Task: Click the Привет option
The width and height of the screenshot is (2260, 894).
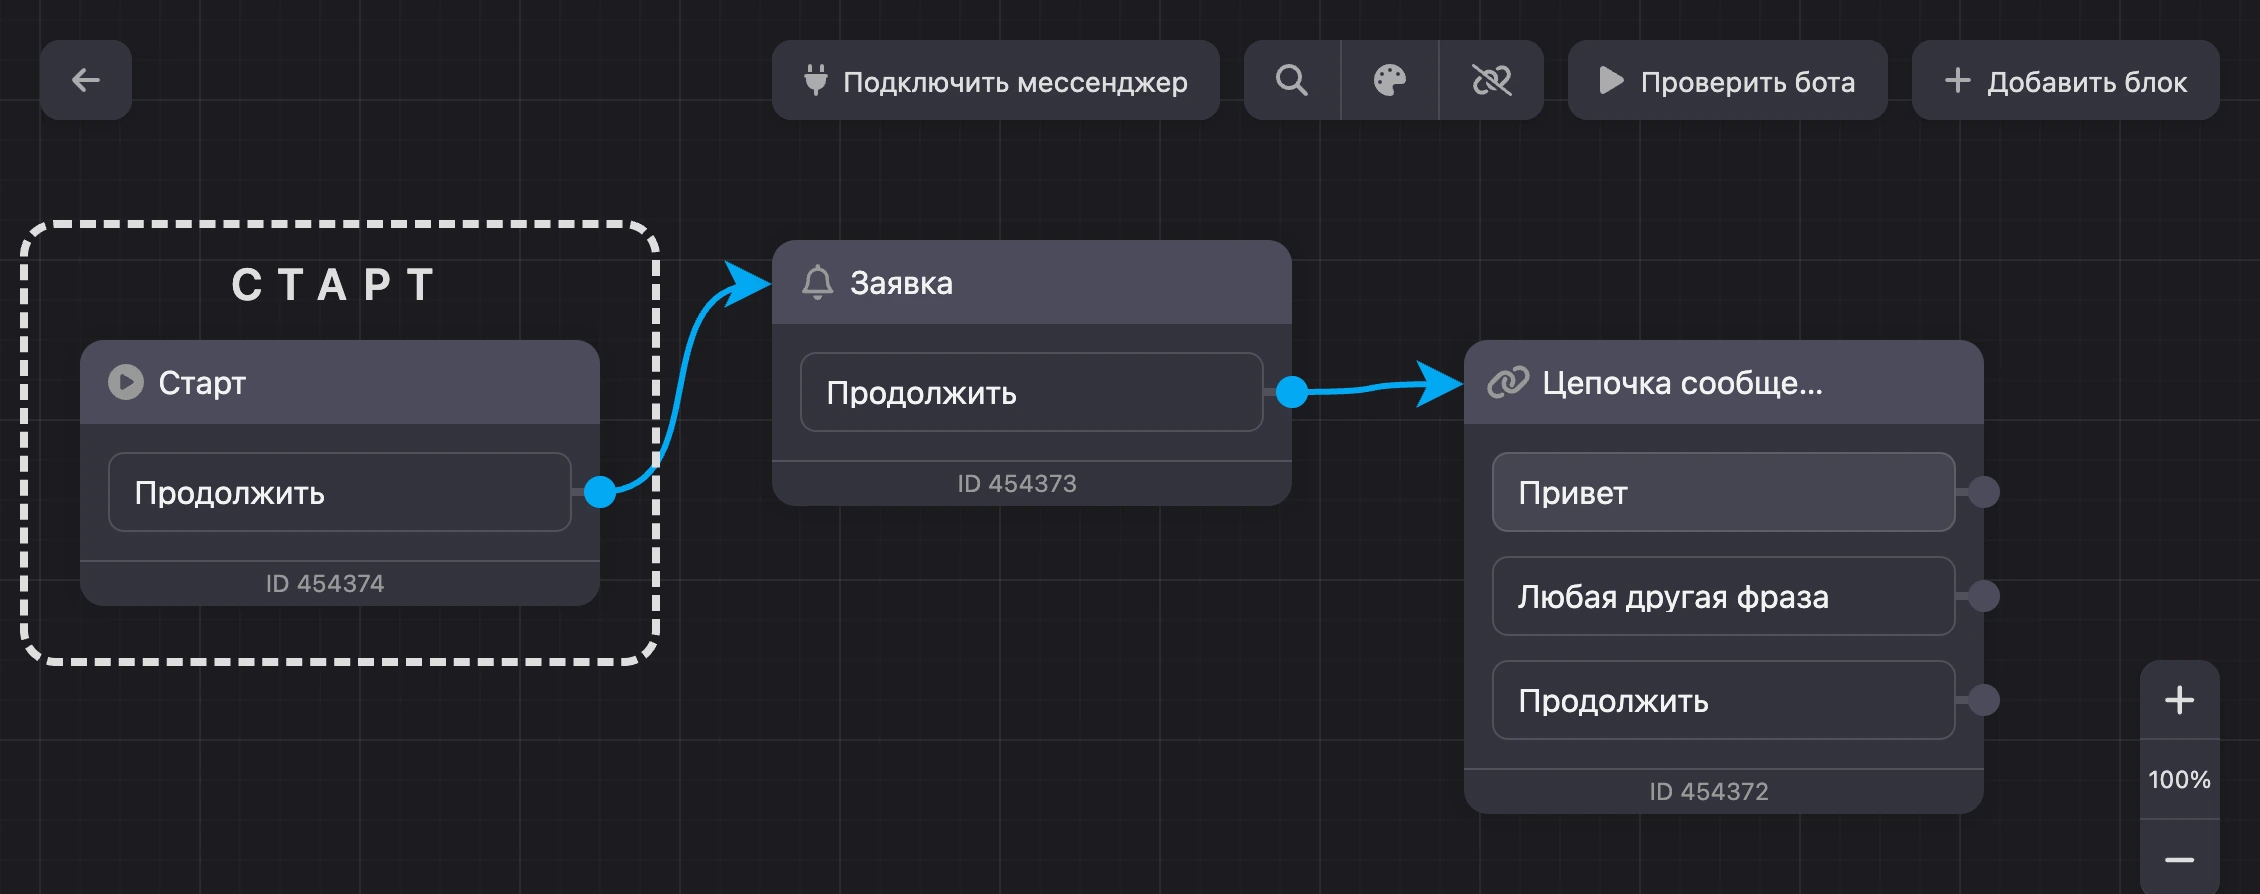Action: click(1724, 492)
